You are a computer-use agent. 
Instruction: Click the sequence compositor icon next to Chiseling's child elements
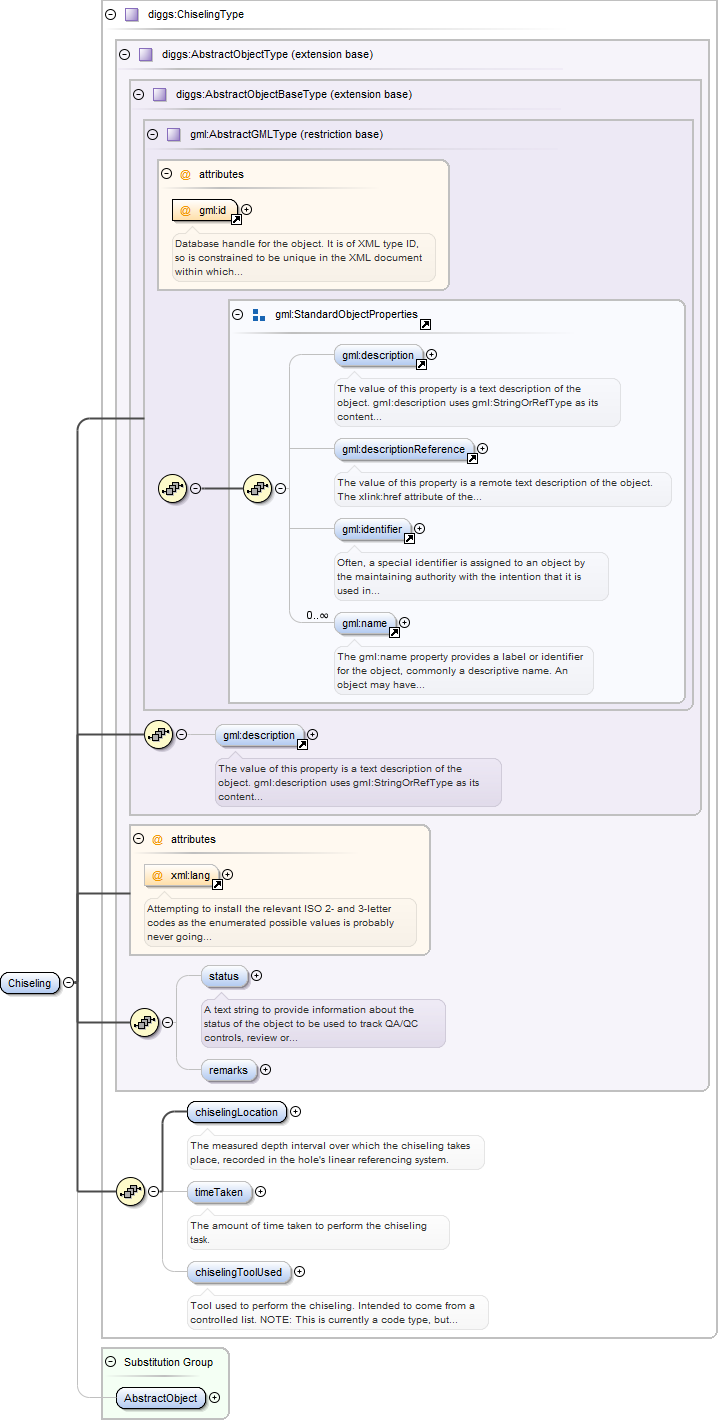pos(131,1191)
